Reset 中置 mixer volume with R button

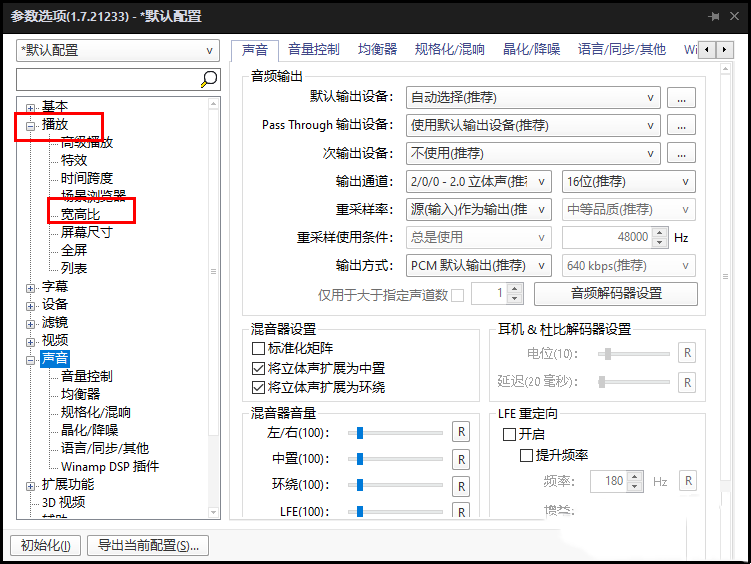pyautogui.click(x=461, y=459)
